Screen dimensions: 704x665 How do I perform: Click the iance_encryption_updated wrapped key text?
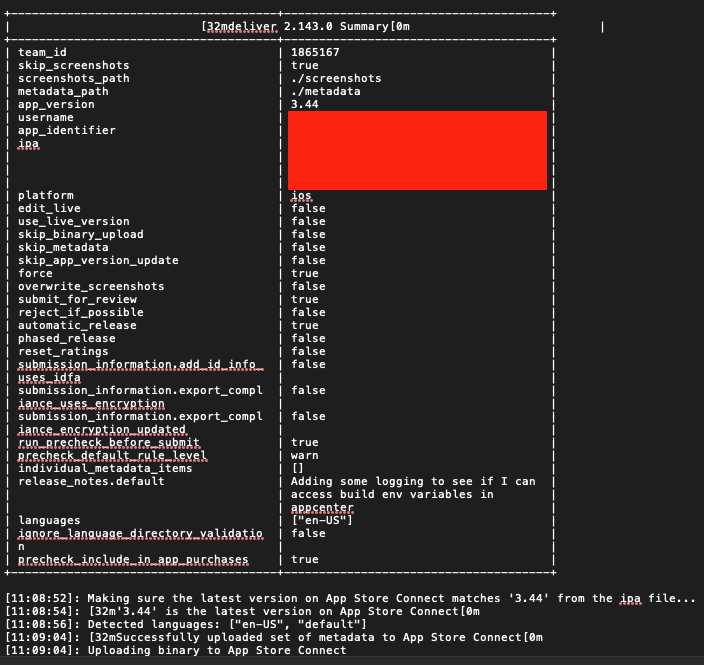click(102, 430)
